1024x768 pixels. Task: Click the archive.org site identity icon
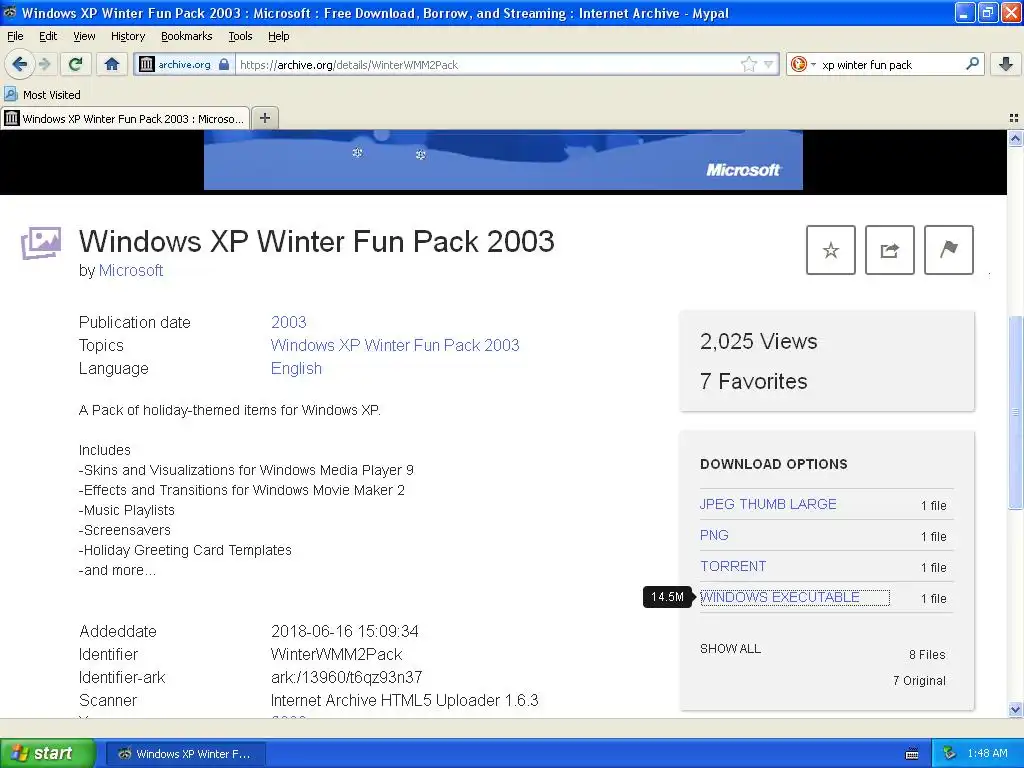147,64
